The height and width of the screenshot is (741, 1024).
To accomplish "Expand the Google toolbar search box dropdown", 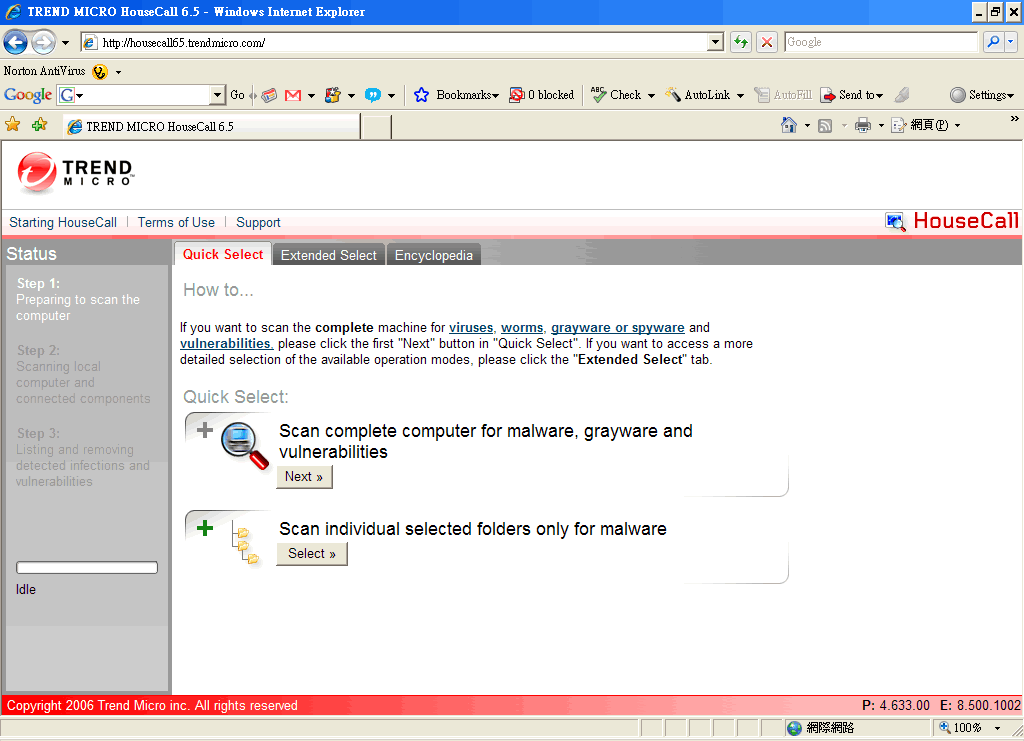I will coord(217,95).
